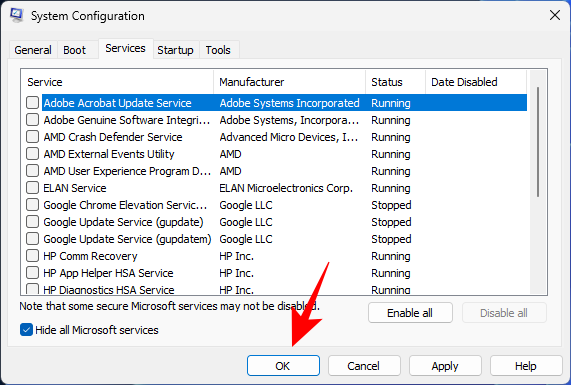
Task: Click HP Inc. manufacturer of HP Comm Recovery
Action: coord(236,256)
